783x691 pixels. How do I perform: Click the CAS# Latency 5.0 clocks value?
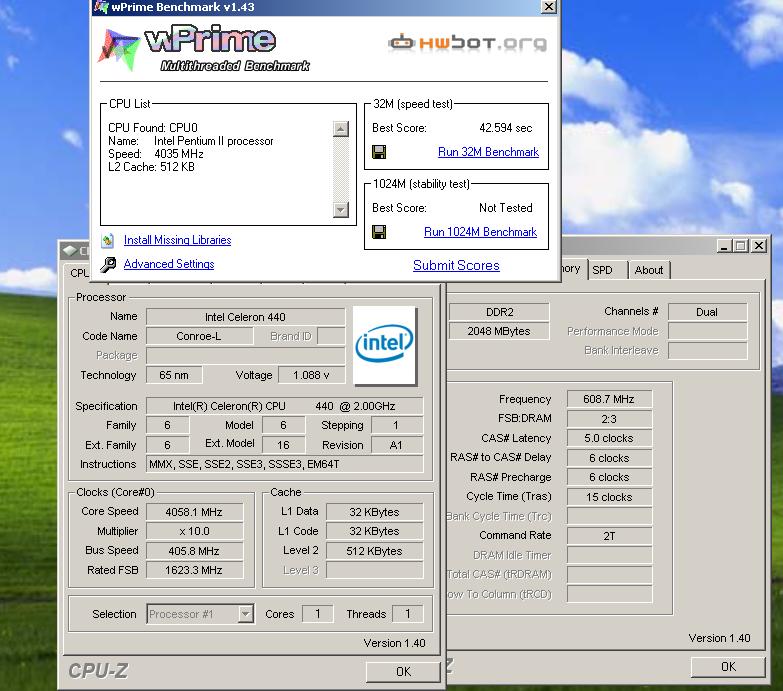pos(609,438)
